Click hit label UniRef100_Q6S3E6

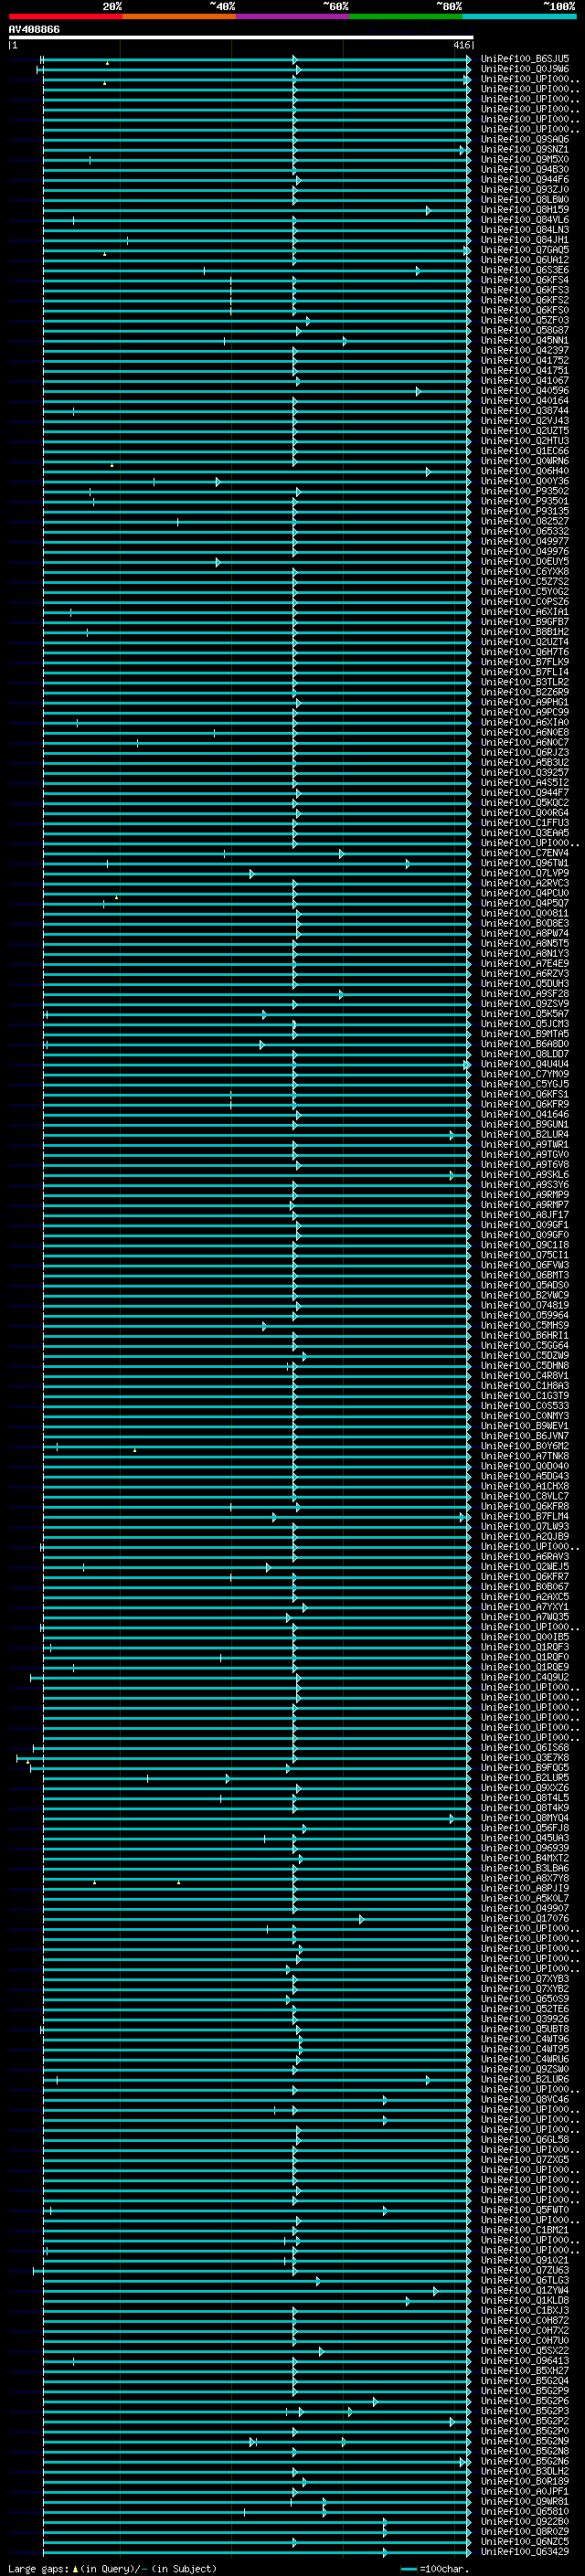(525, 270)
